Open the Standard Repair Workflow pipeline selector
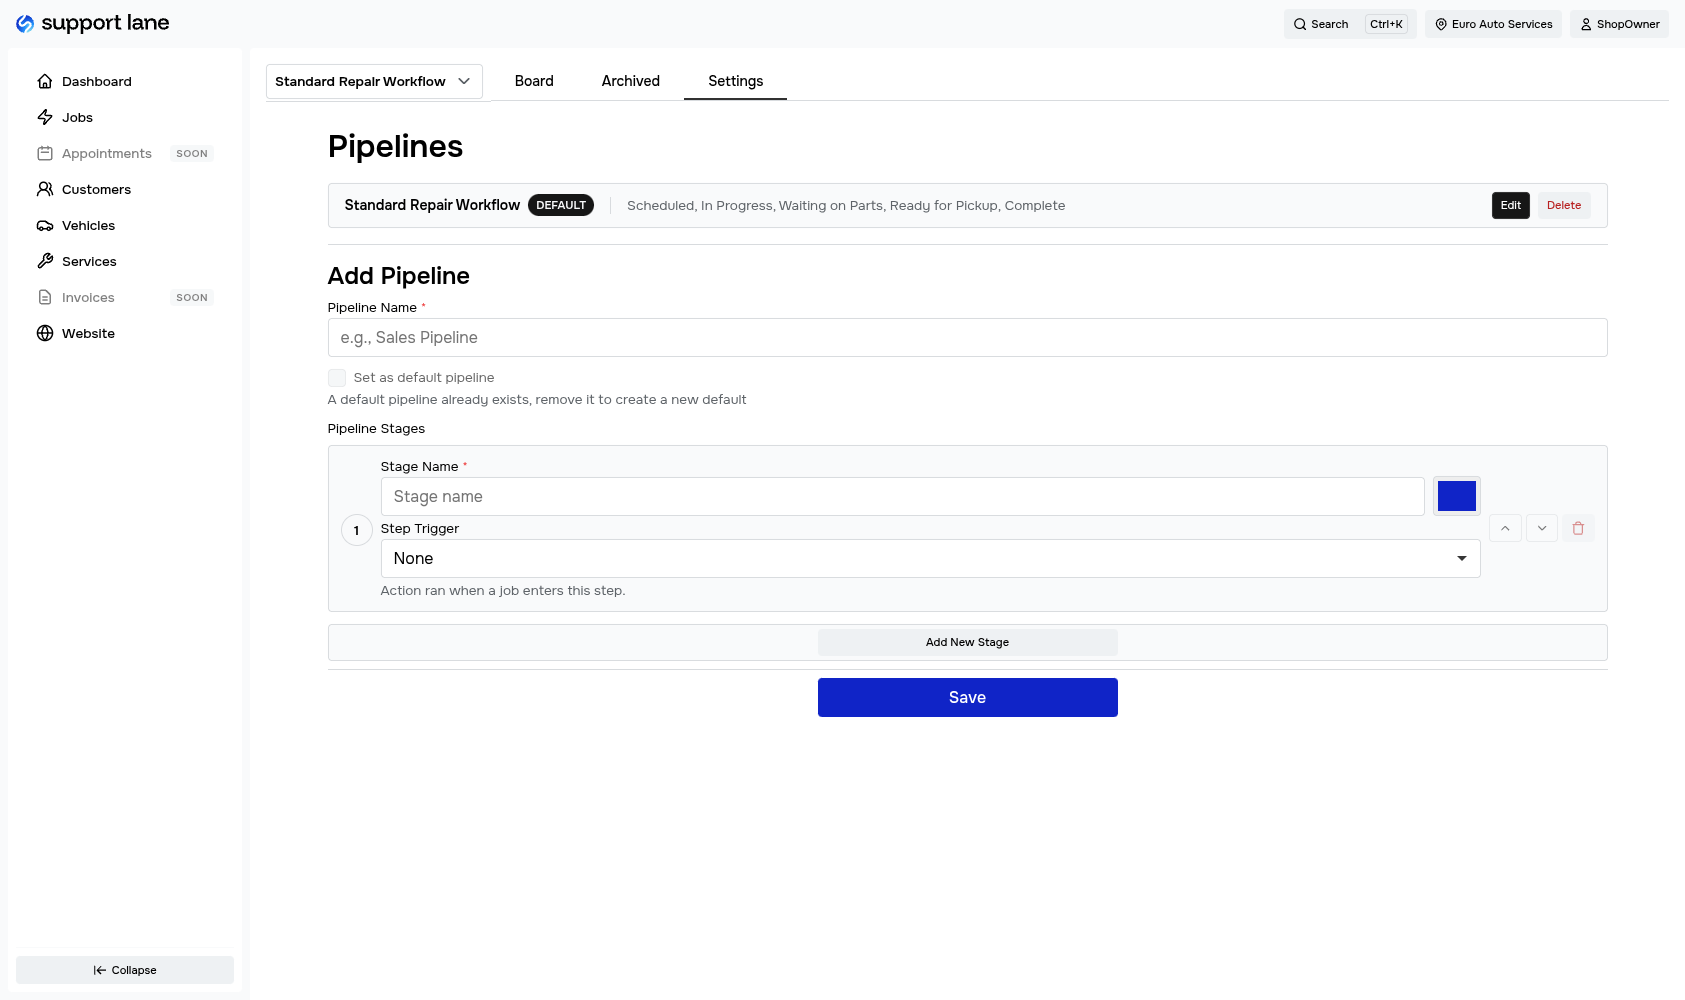This screenshot has width=1685, height=1000. click(x=373, y=81)
